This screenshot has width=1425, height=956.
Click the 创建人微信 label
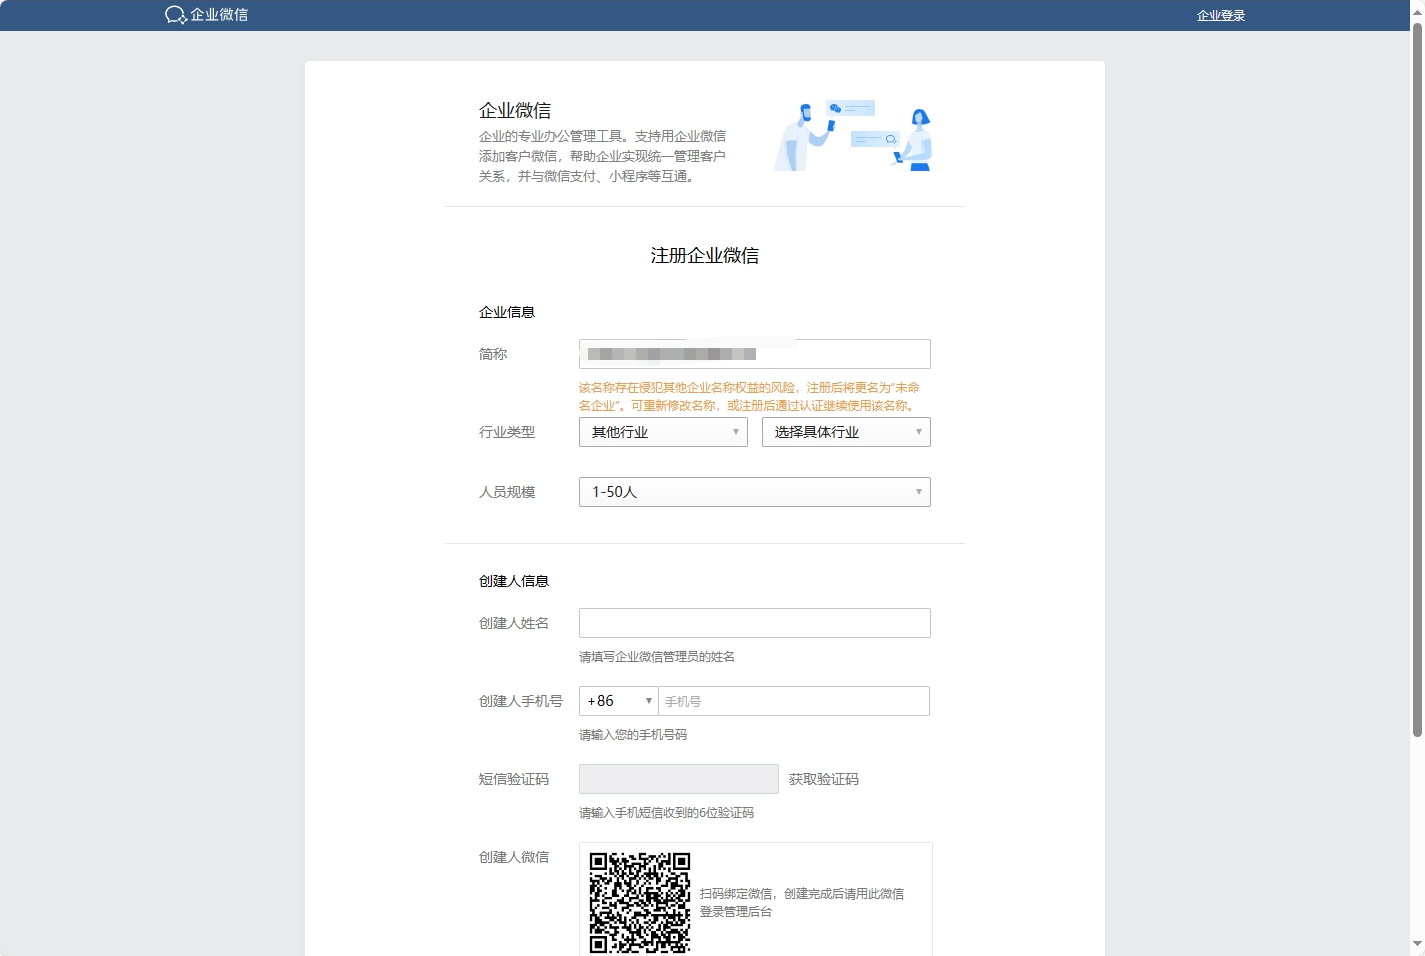[x=514, y=857]
